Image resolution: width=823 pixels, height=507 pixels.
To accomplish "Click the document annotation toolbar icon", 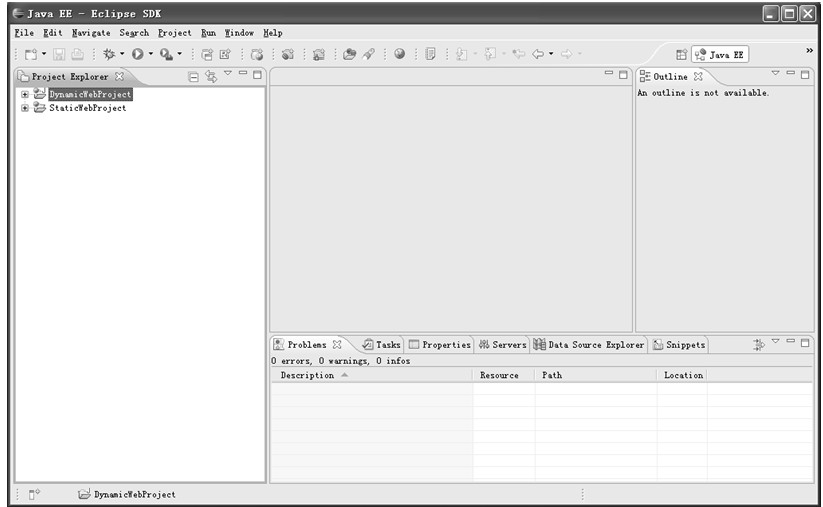I will [x=430, y=54].
